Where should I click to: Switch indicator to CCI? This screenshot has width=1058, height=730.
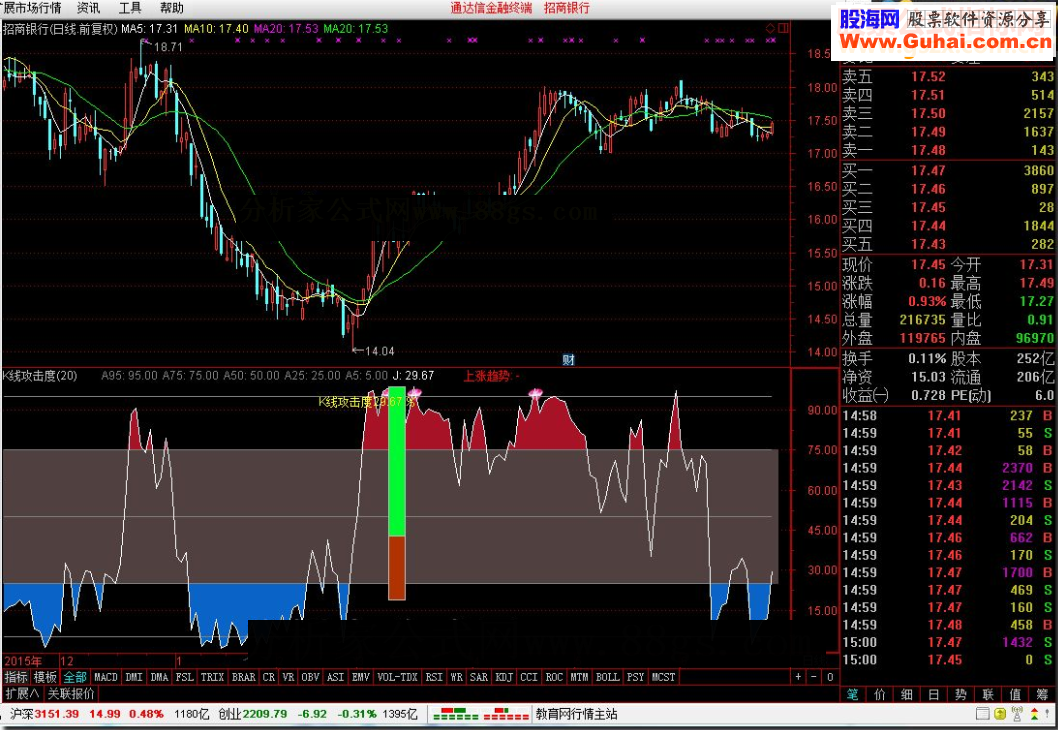point(529,677)
